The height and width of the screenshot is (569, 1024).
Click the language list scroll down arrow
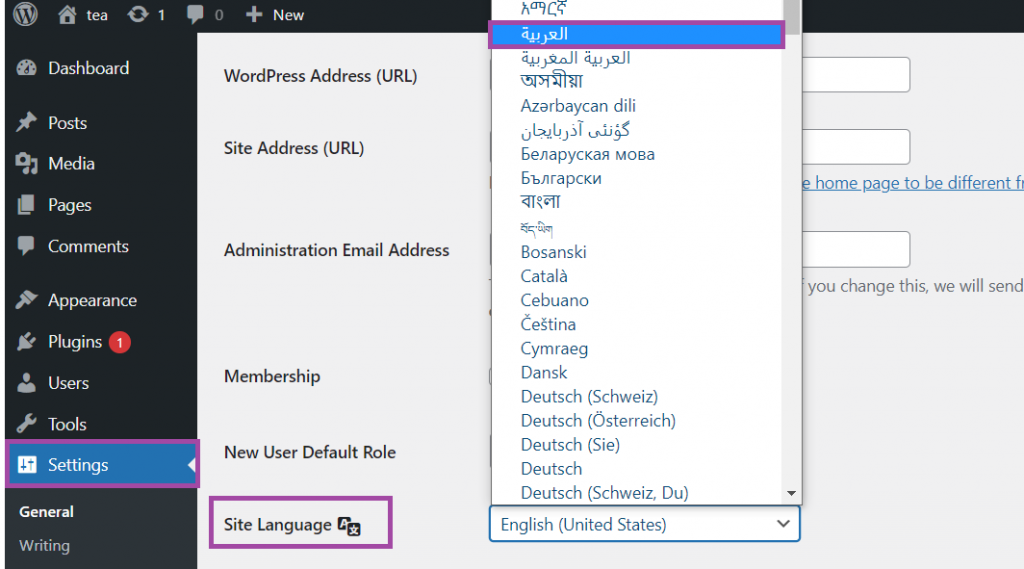(792, 493)
